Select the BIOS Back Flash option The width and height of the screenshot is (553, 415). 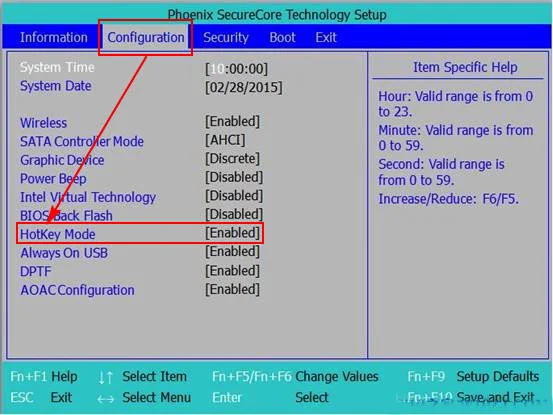[x=66, y=215]
